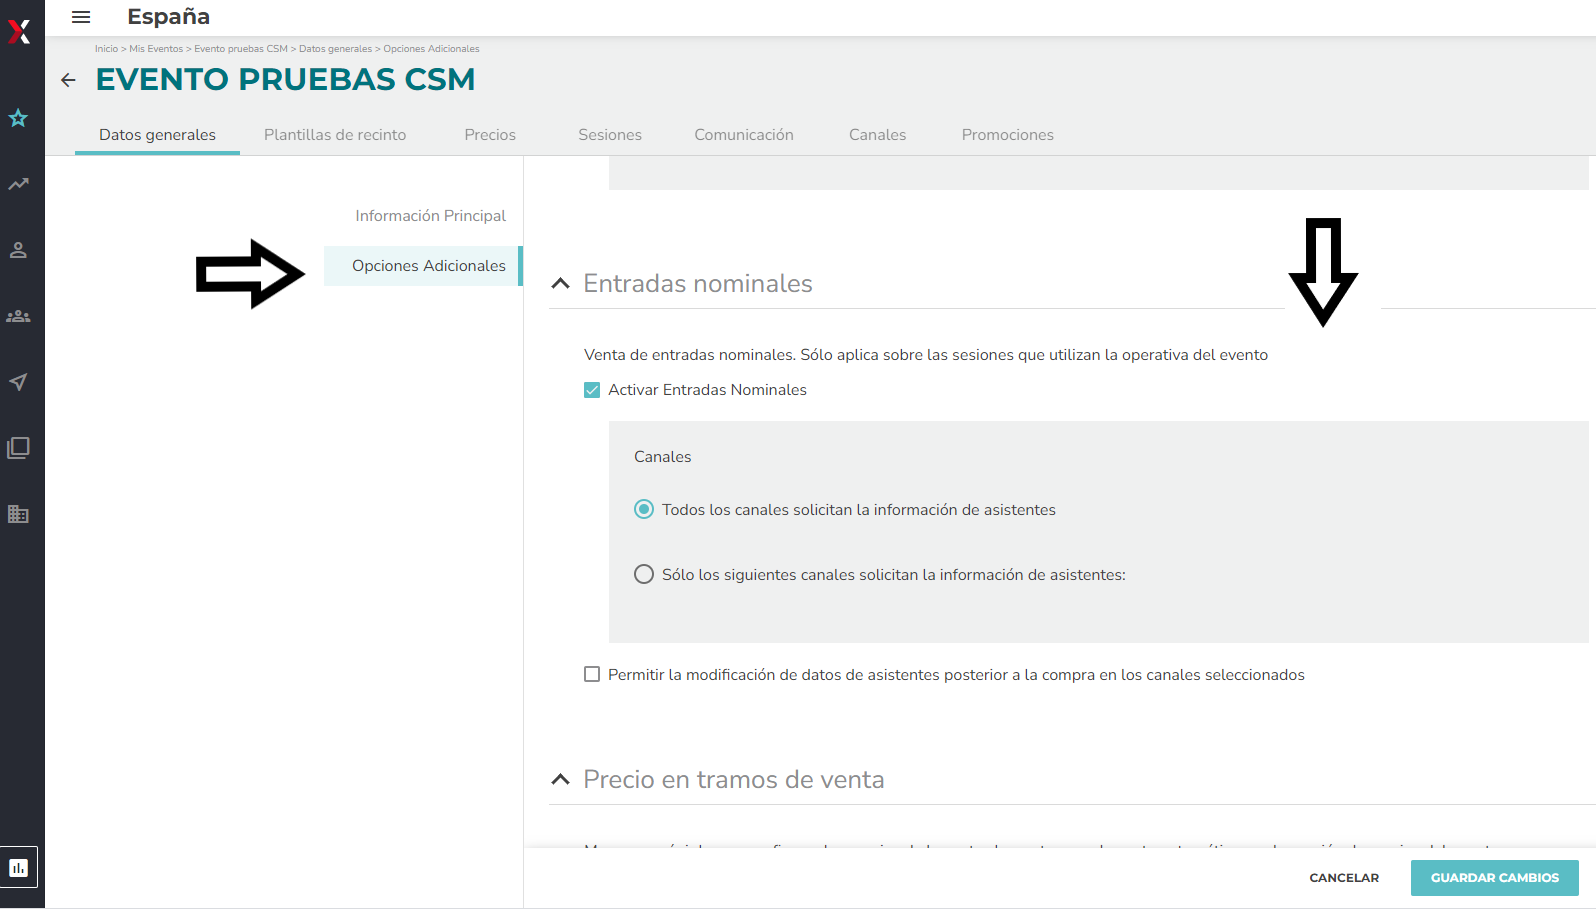Open the Promociones tab
The width and height of the screenshot is (1596, 909).
(x=1008, y=135)
